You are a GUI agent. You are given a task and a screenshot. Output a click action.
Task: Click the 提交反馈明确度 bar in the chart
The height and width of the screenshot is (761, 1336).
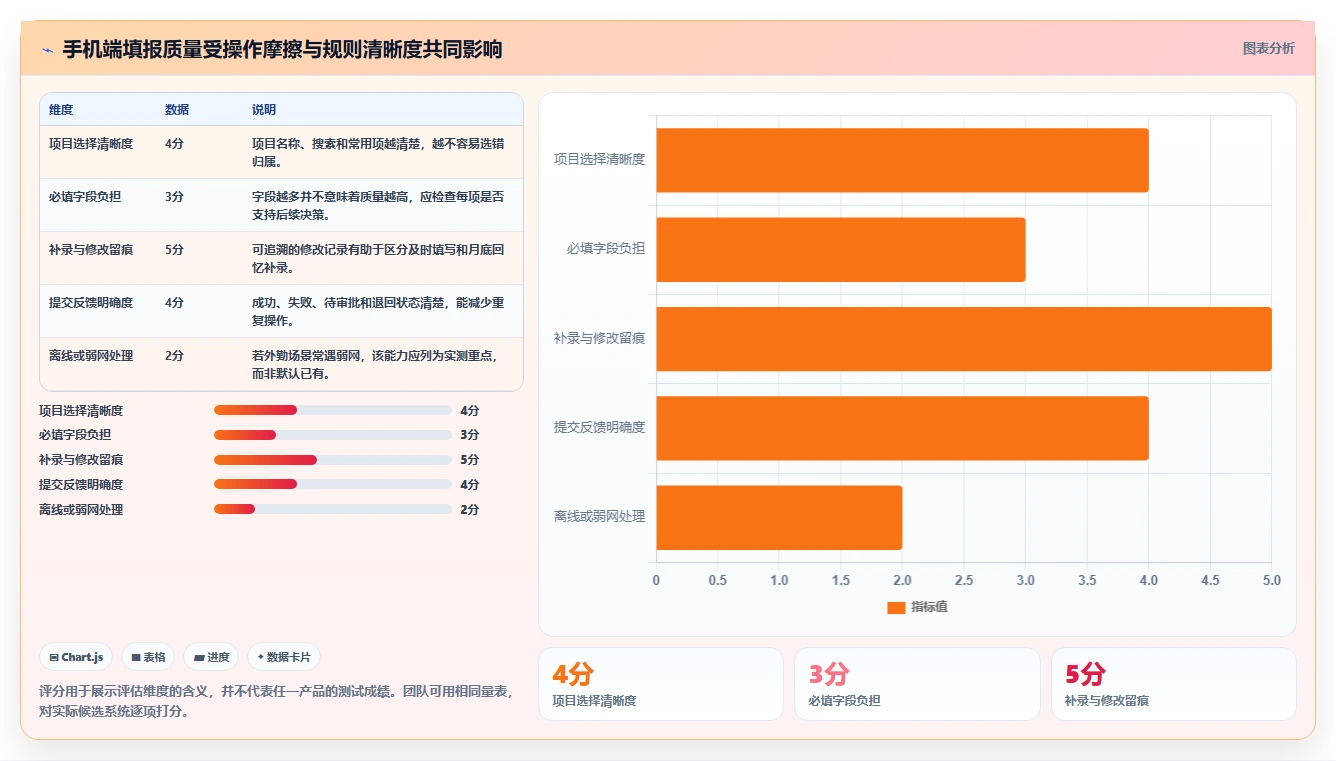[902, 428]
